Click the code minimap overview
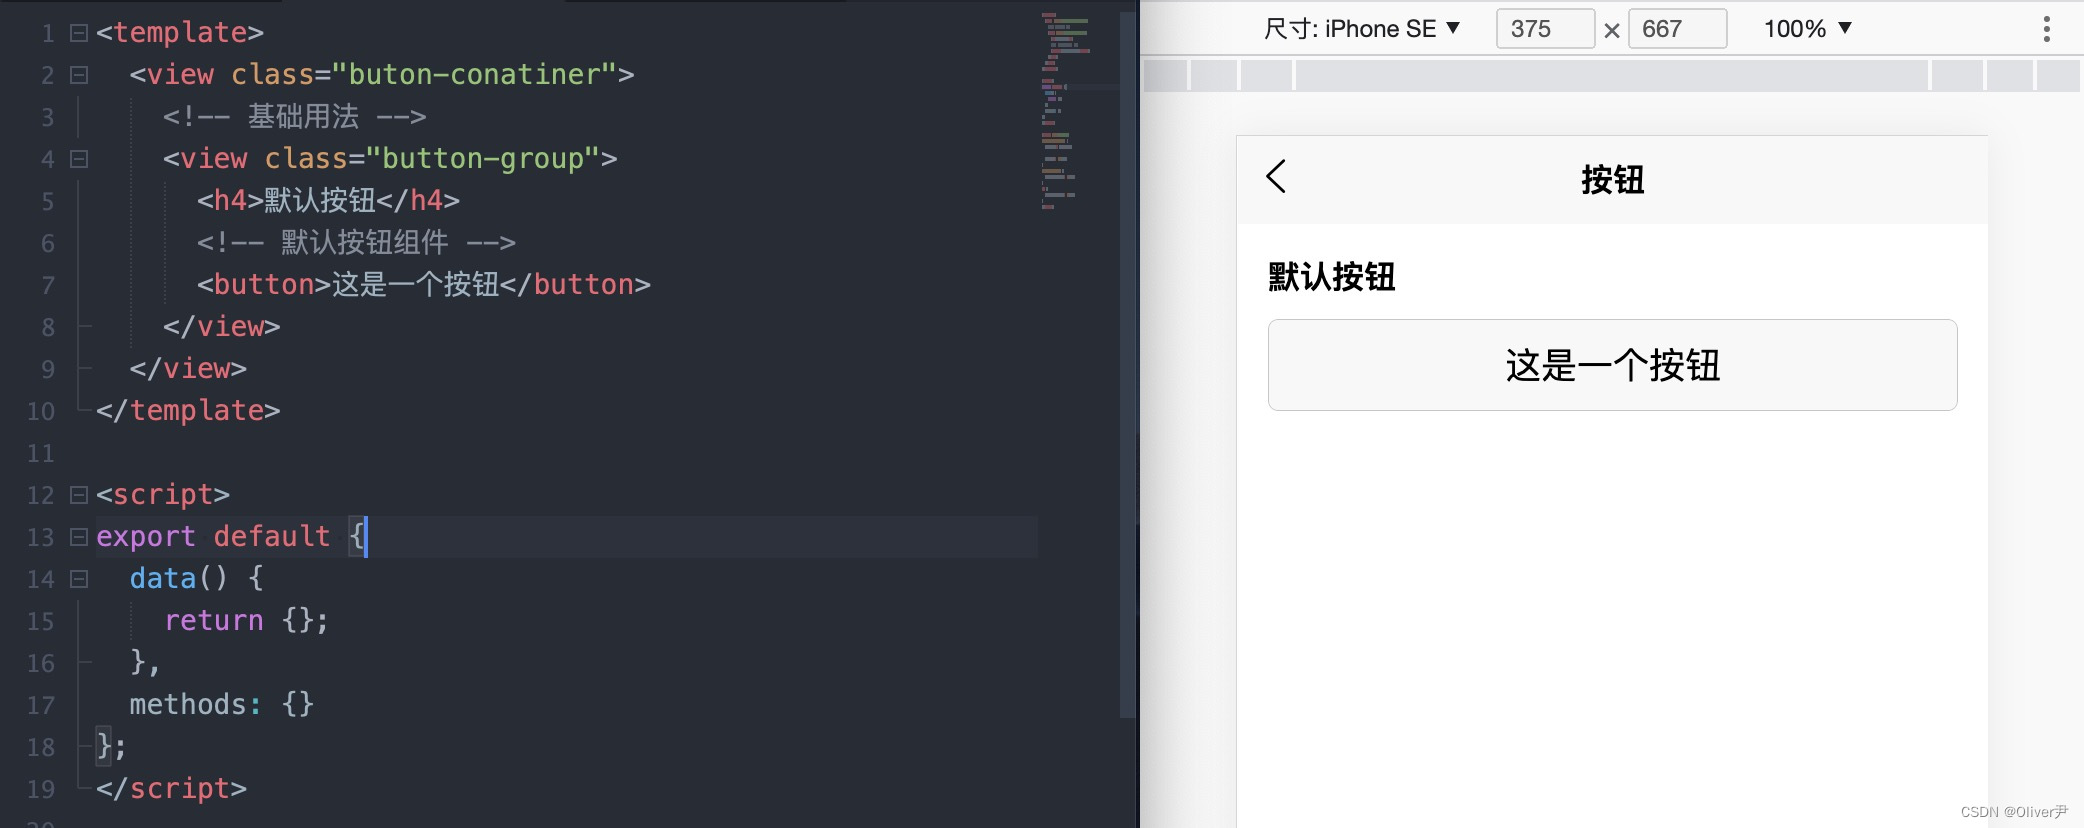 click(x=1066, y=110)
